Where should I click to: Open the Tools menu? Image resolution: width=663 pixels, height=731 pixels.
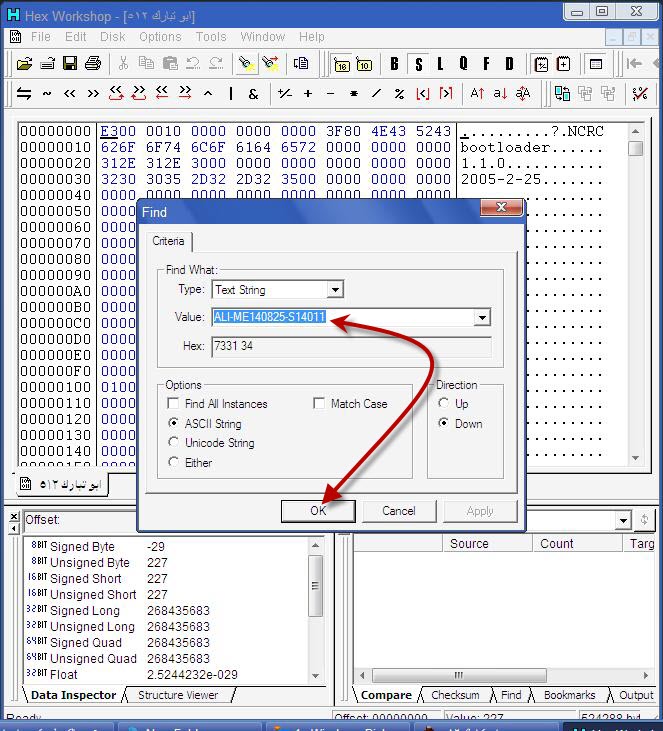point(211,37)
